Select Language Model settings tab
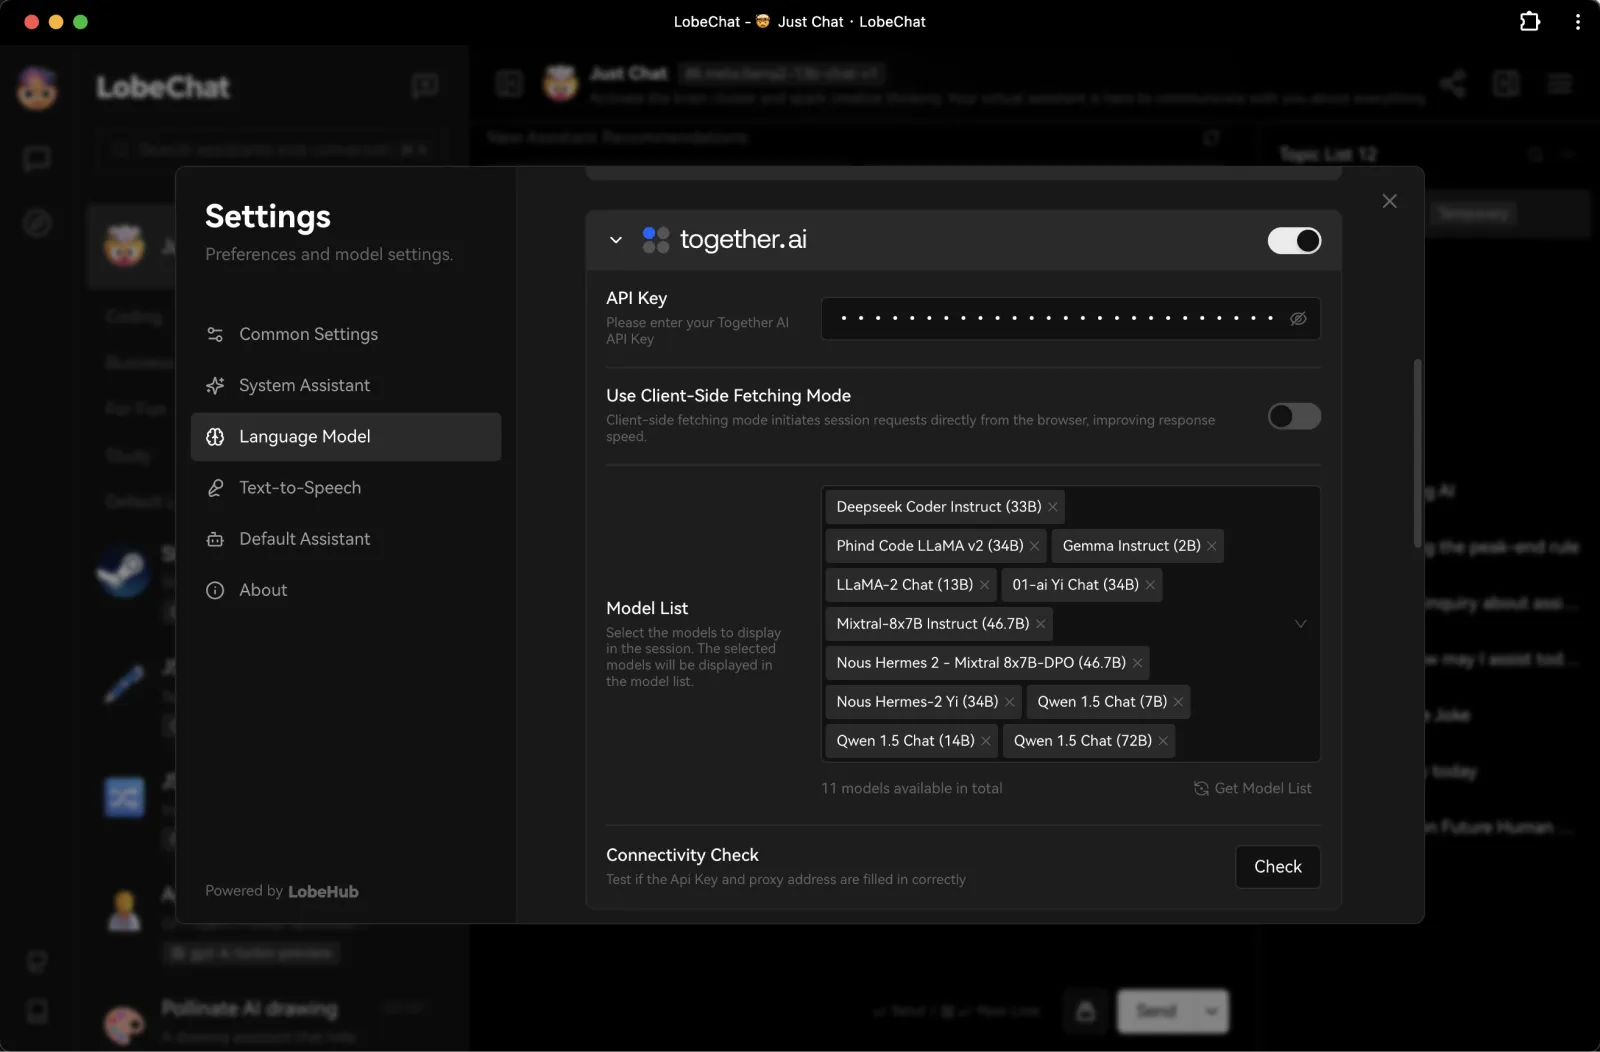 click(346, 437)
